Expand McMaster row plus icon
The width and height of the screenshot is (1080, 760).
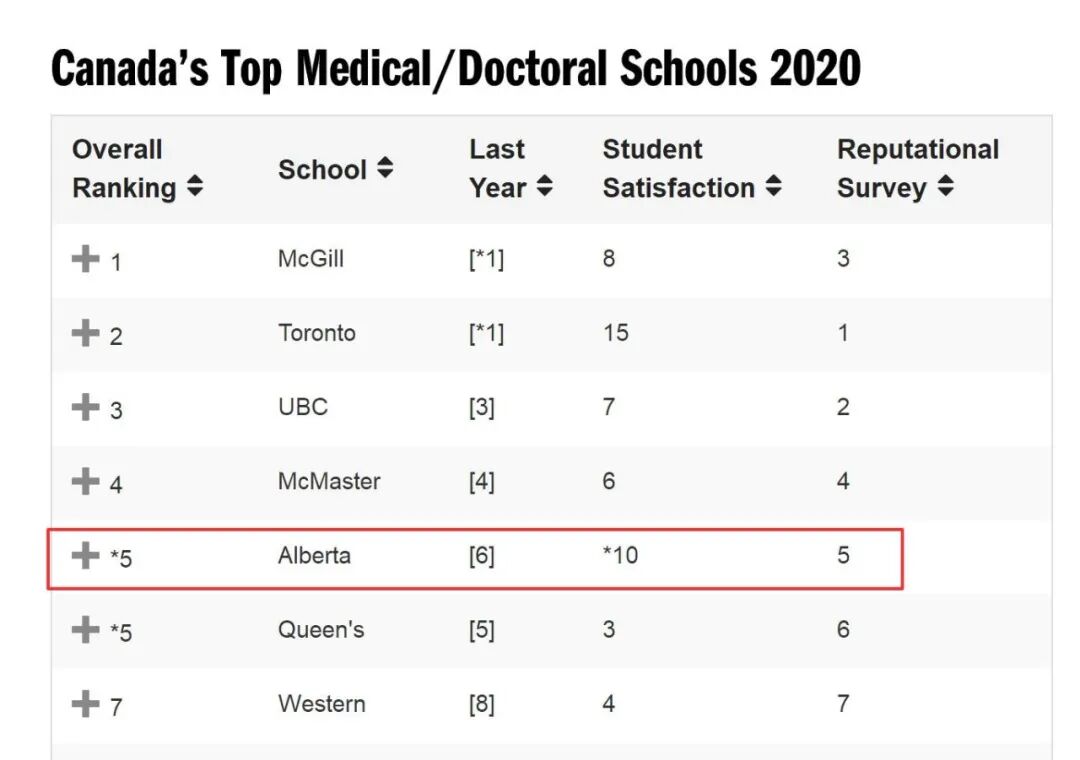click(86, 481)
